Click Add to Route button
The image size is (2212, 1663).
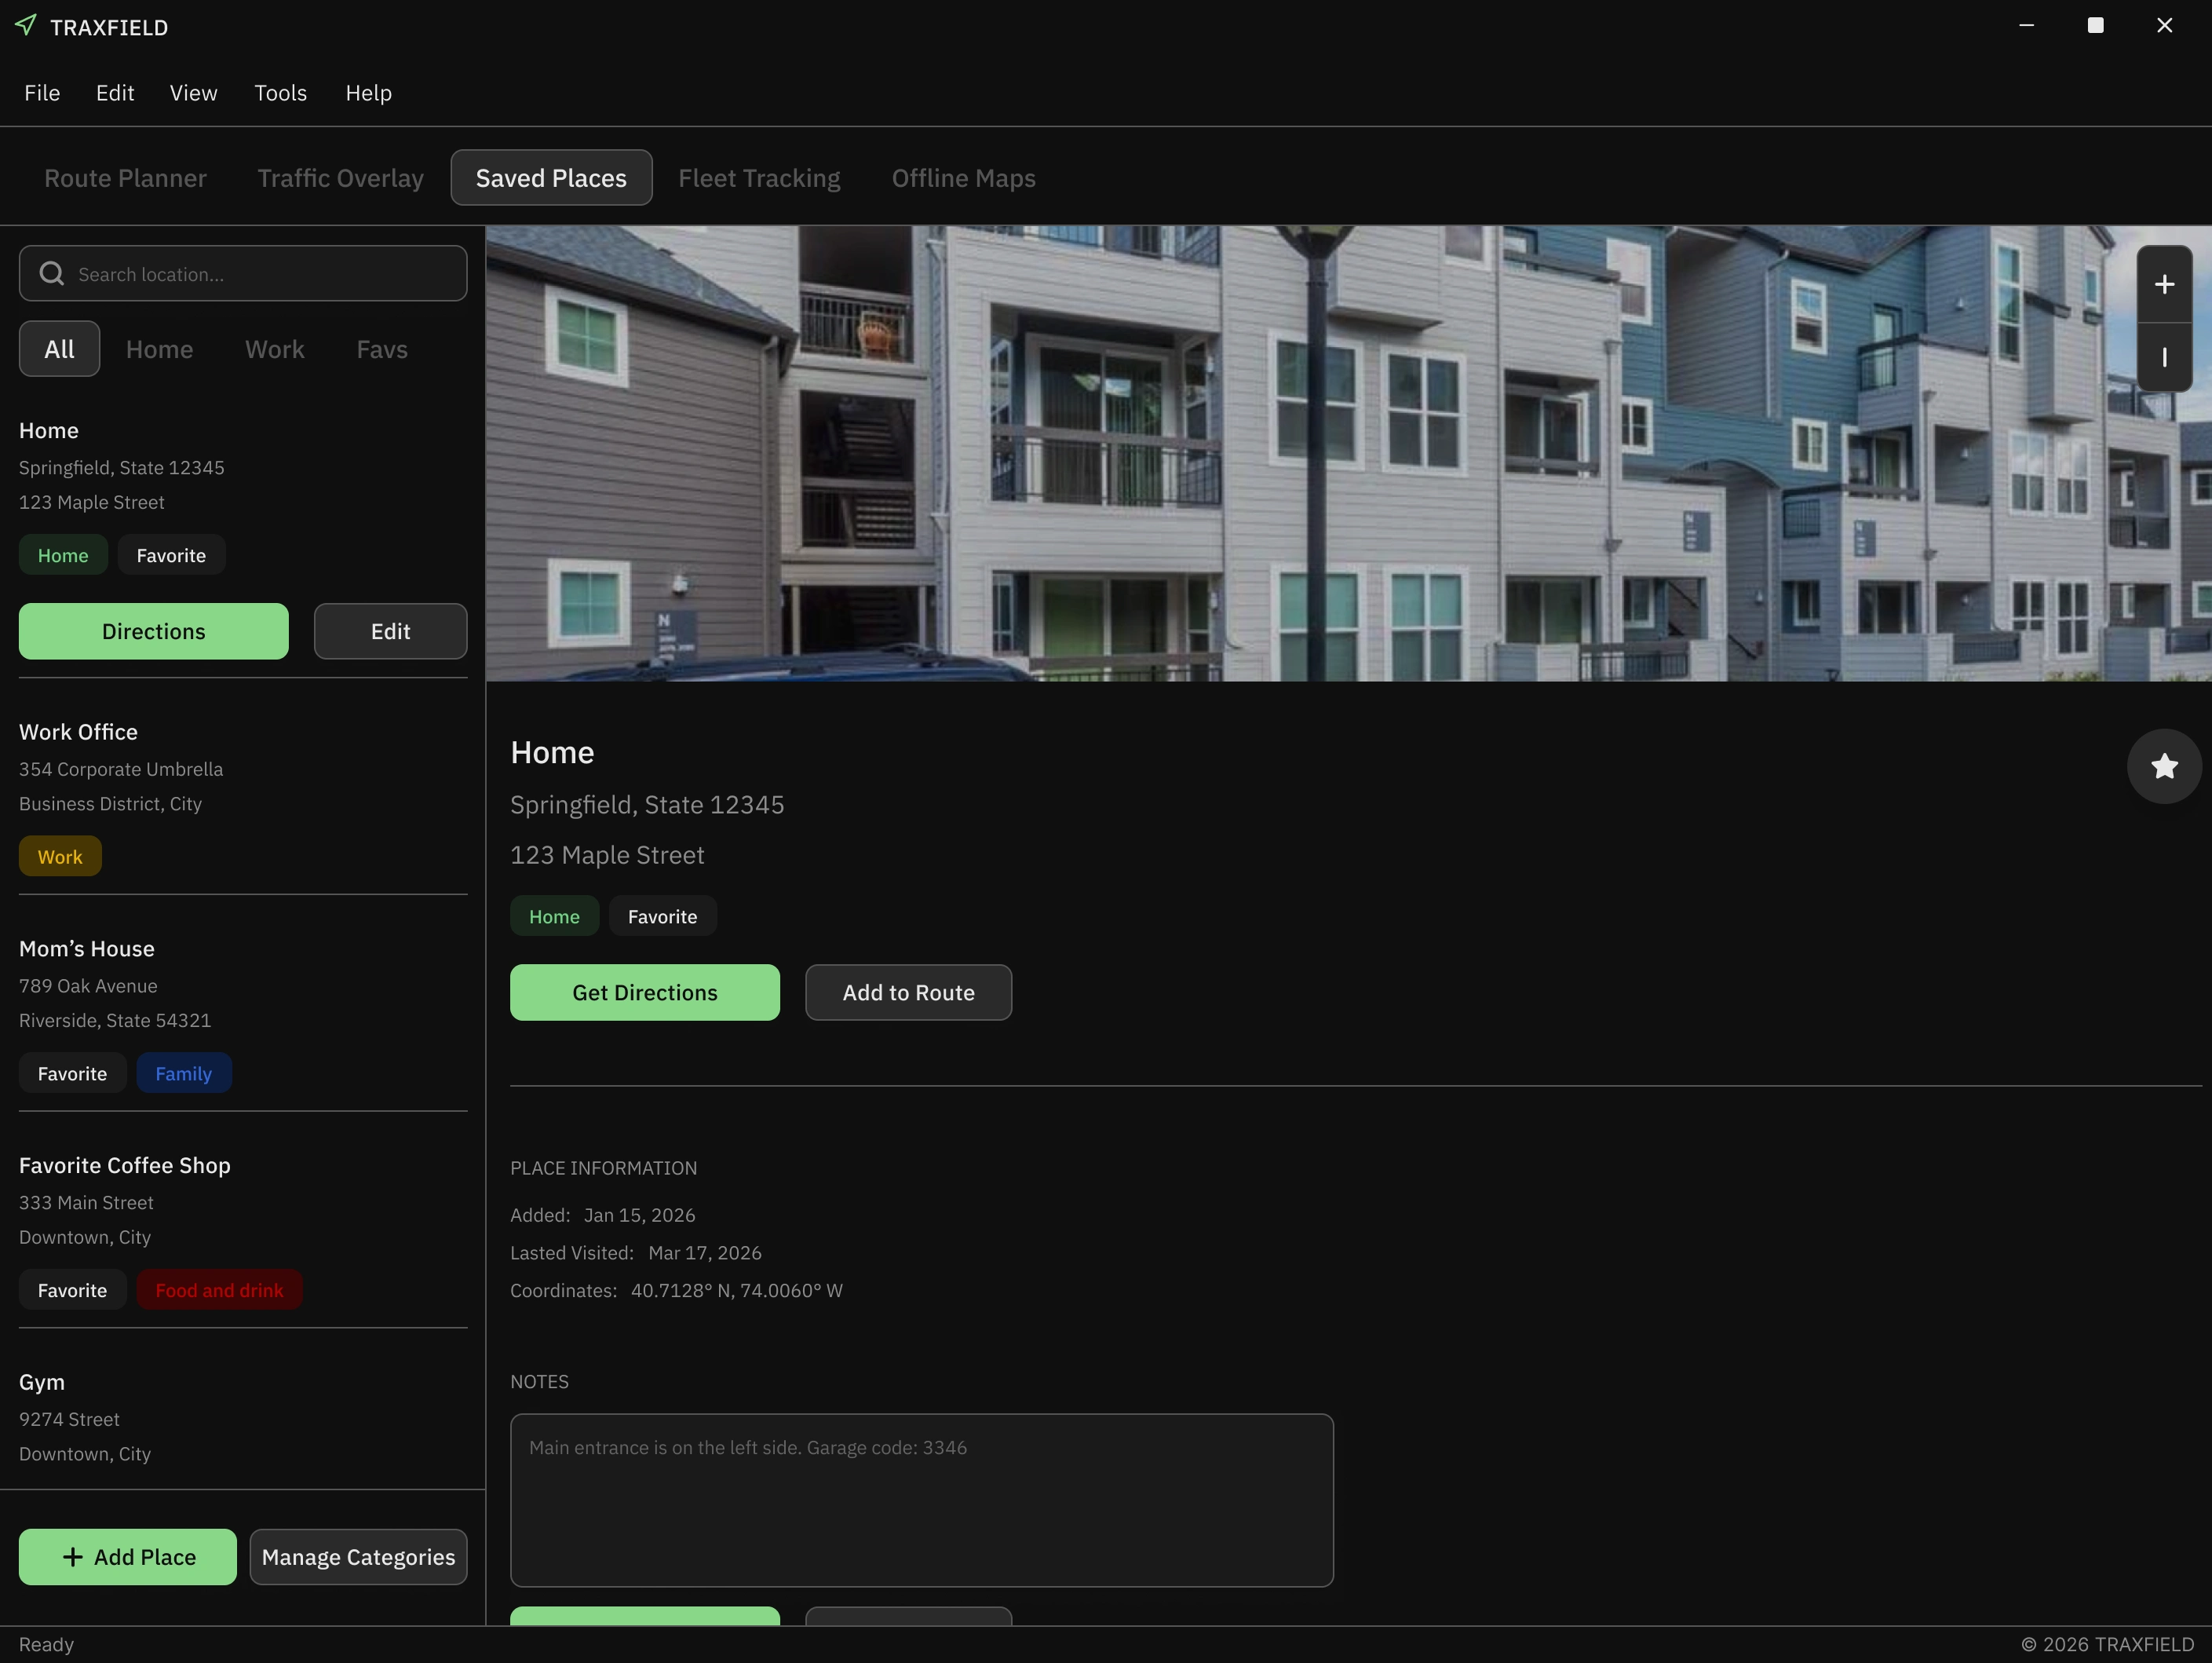pyautogui.click(x=908, y=993)
